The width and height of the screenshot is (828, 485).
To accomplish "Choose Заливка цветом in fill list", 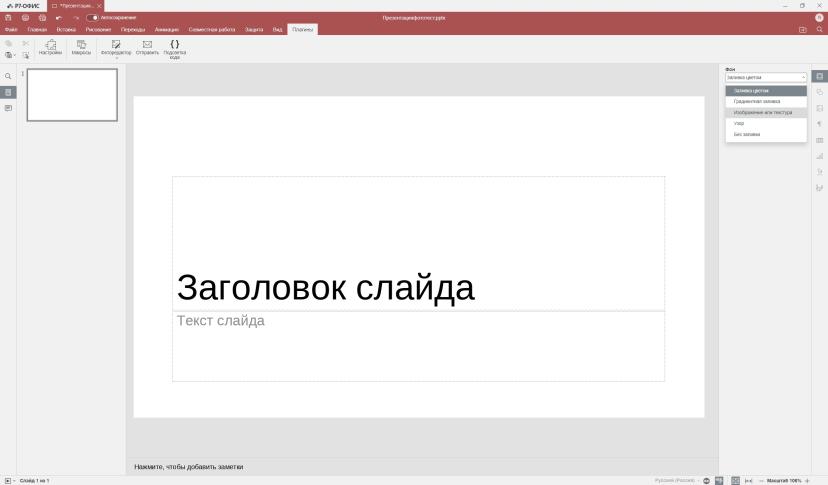I will point(766,91).
